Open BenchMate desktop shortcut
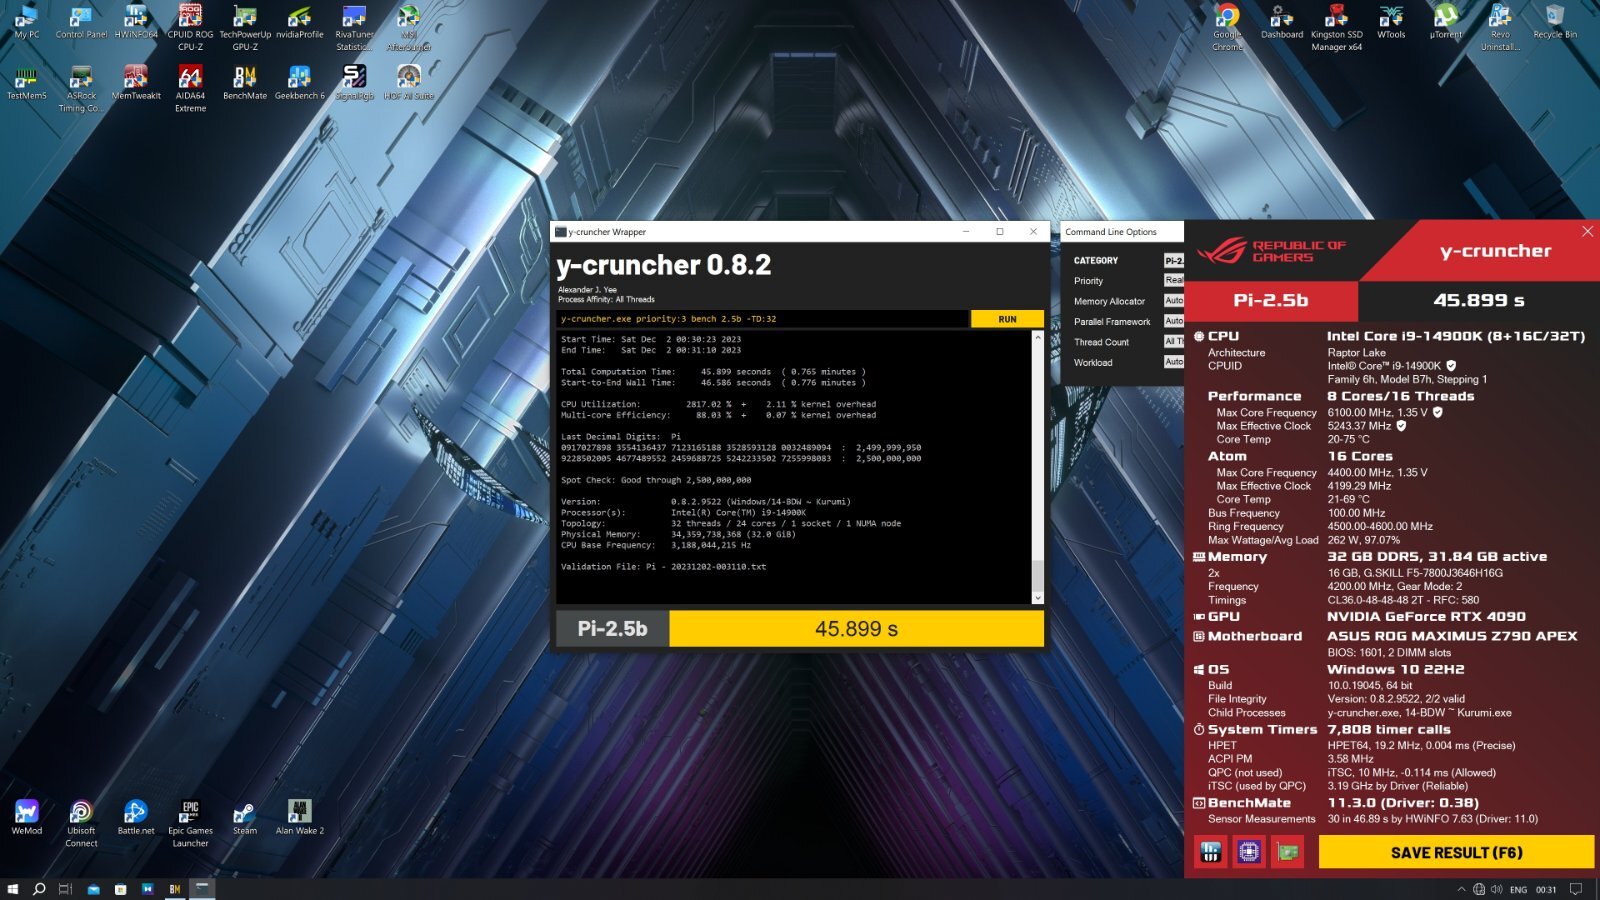 pos(245,84)
